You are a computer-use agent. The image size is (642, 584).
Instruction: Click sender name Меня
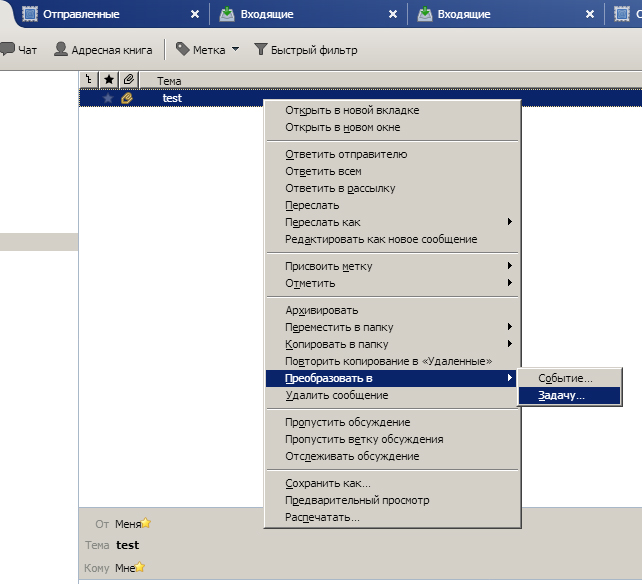(x=128, y=524)
